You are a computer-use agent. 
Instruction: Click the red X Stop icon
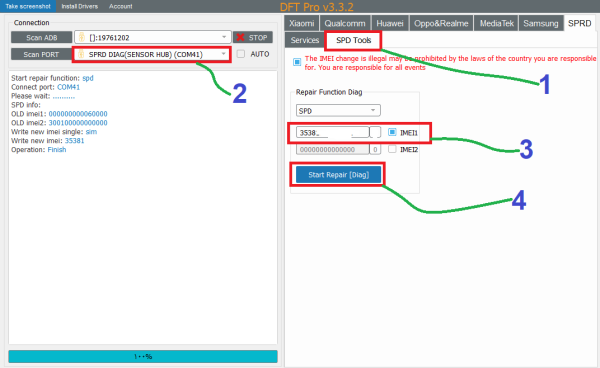[240, 37]
